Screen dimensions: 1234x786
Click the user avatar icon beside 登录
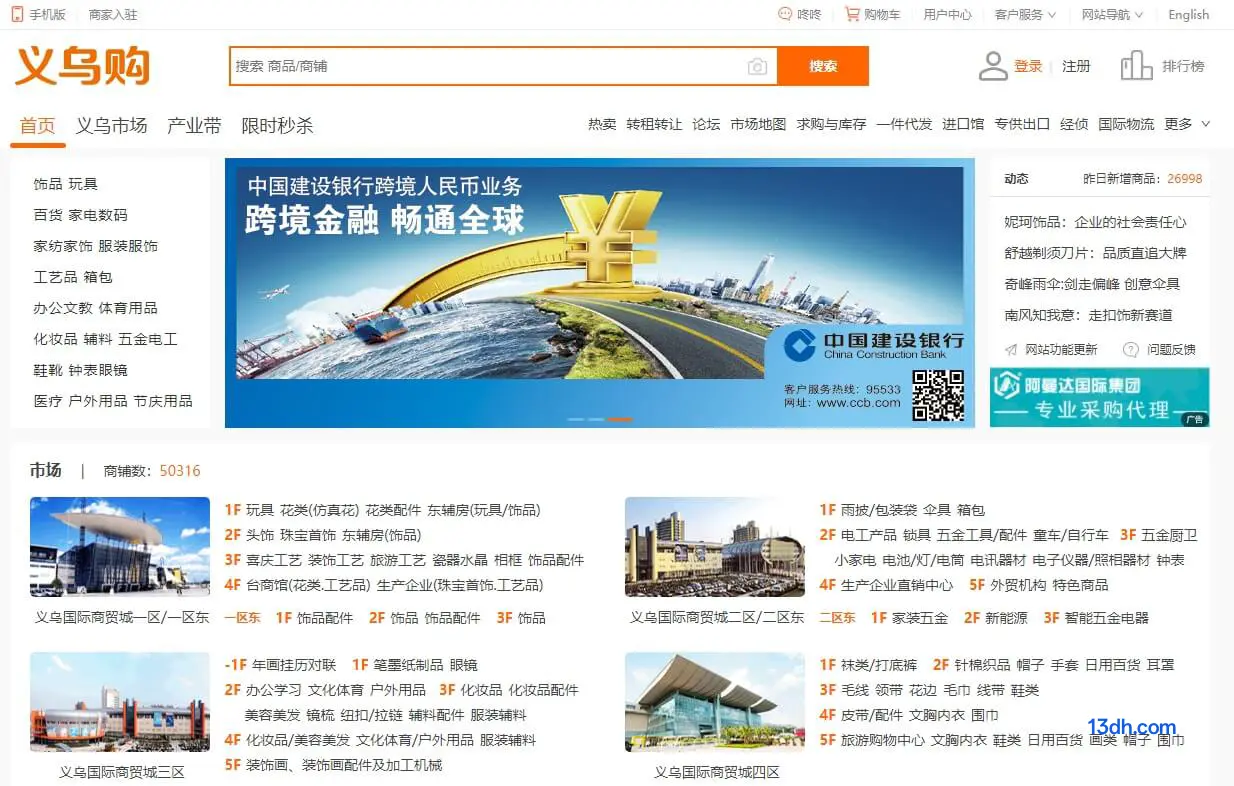pyautogui.click(x=993, y=66)
